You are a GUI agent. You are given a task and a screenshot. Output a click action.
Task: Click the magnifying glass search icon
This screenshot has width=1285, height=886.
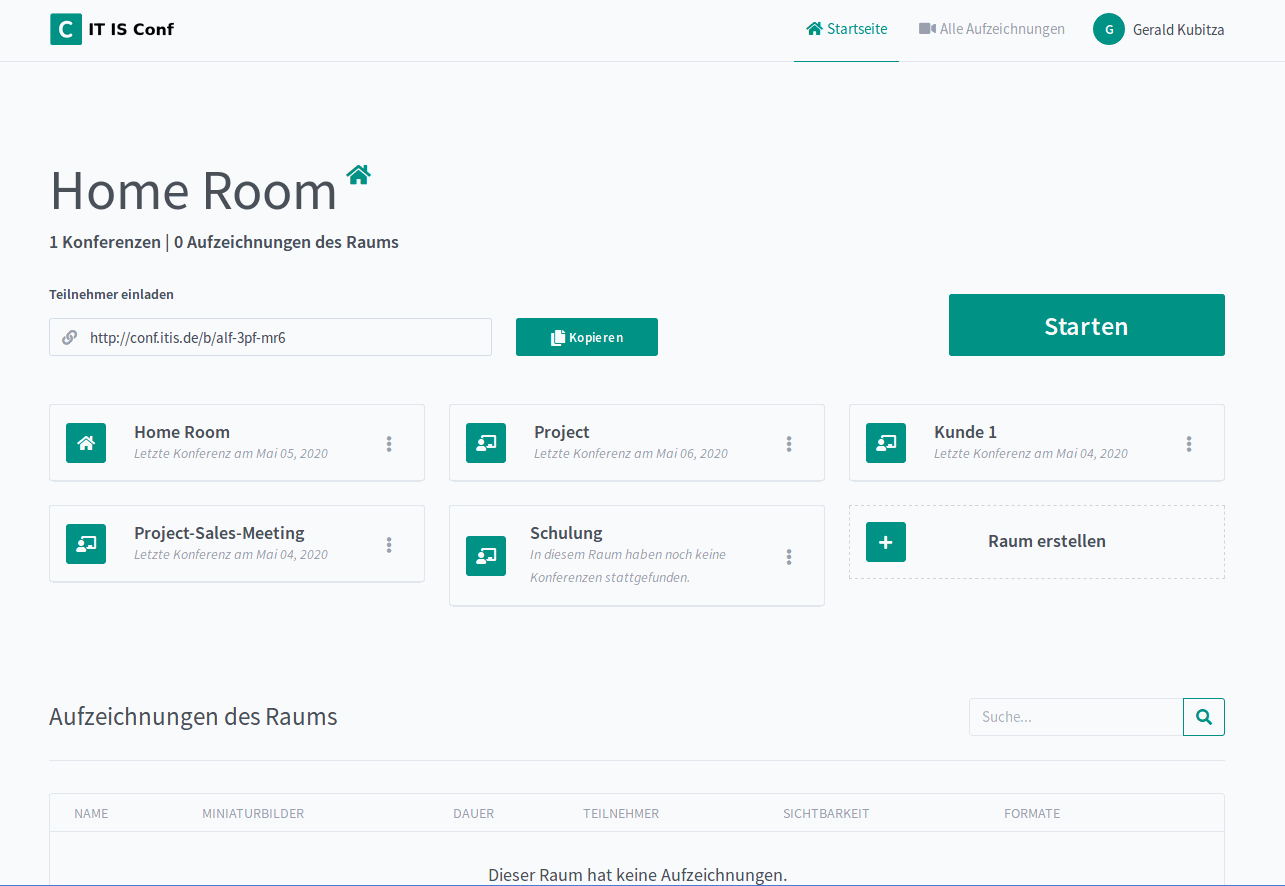point(1203,717)
